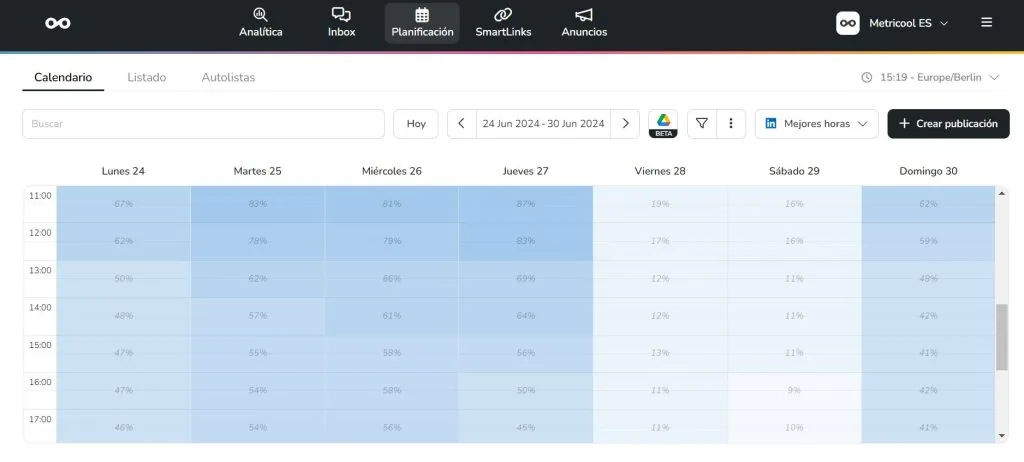Open the 24 Jun 2024 - 30 Jun 2024 date picker

tap(543, 124)
